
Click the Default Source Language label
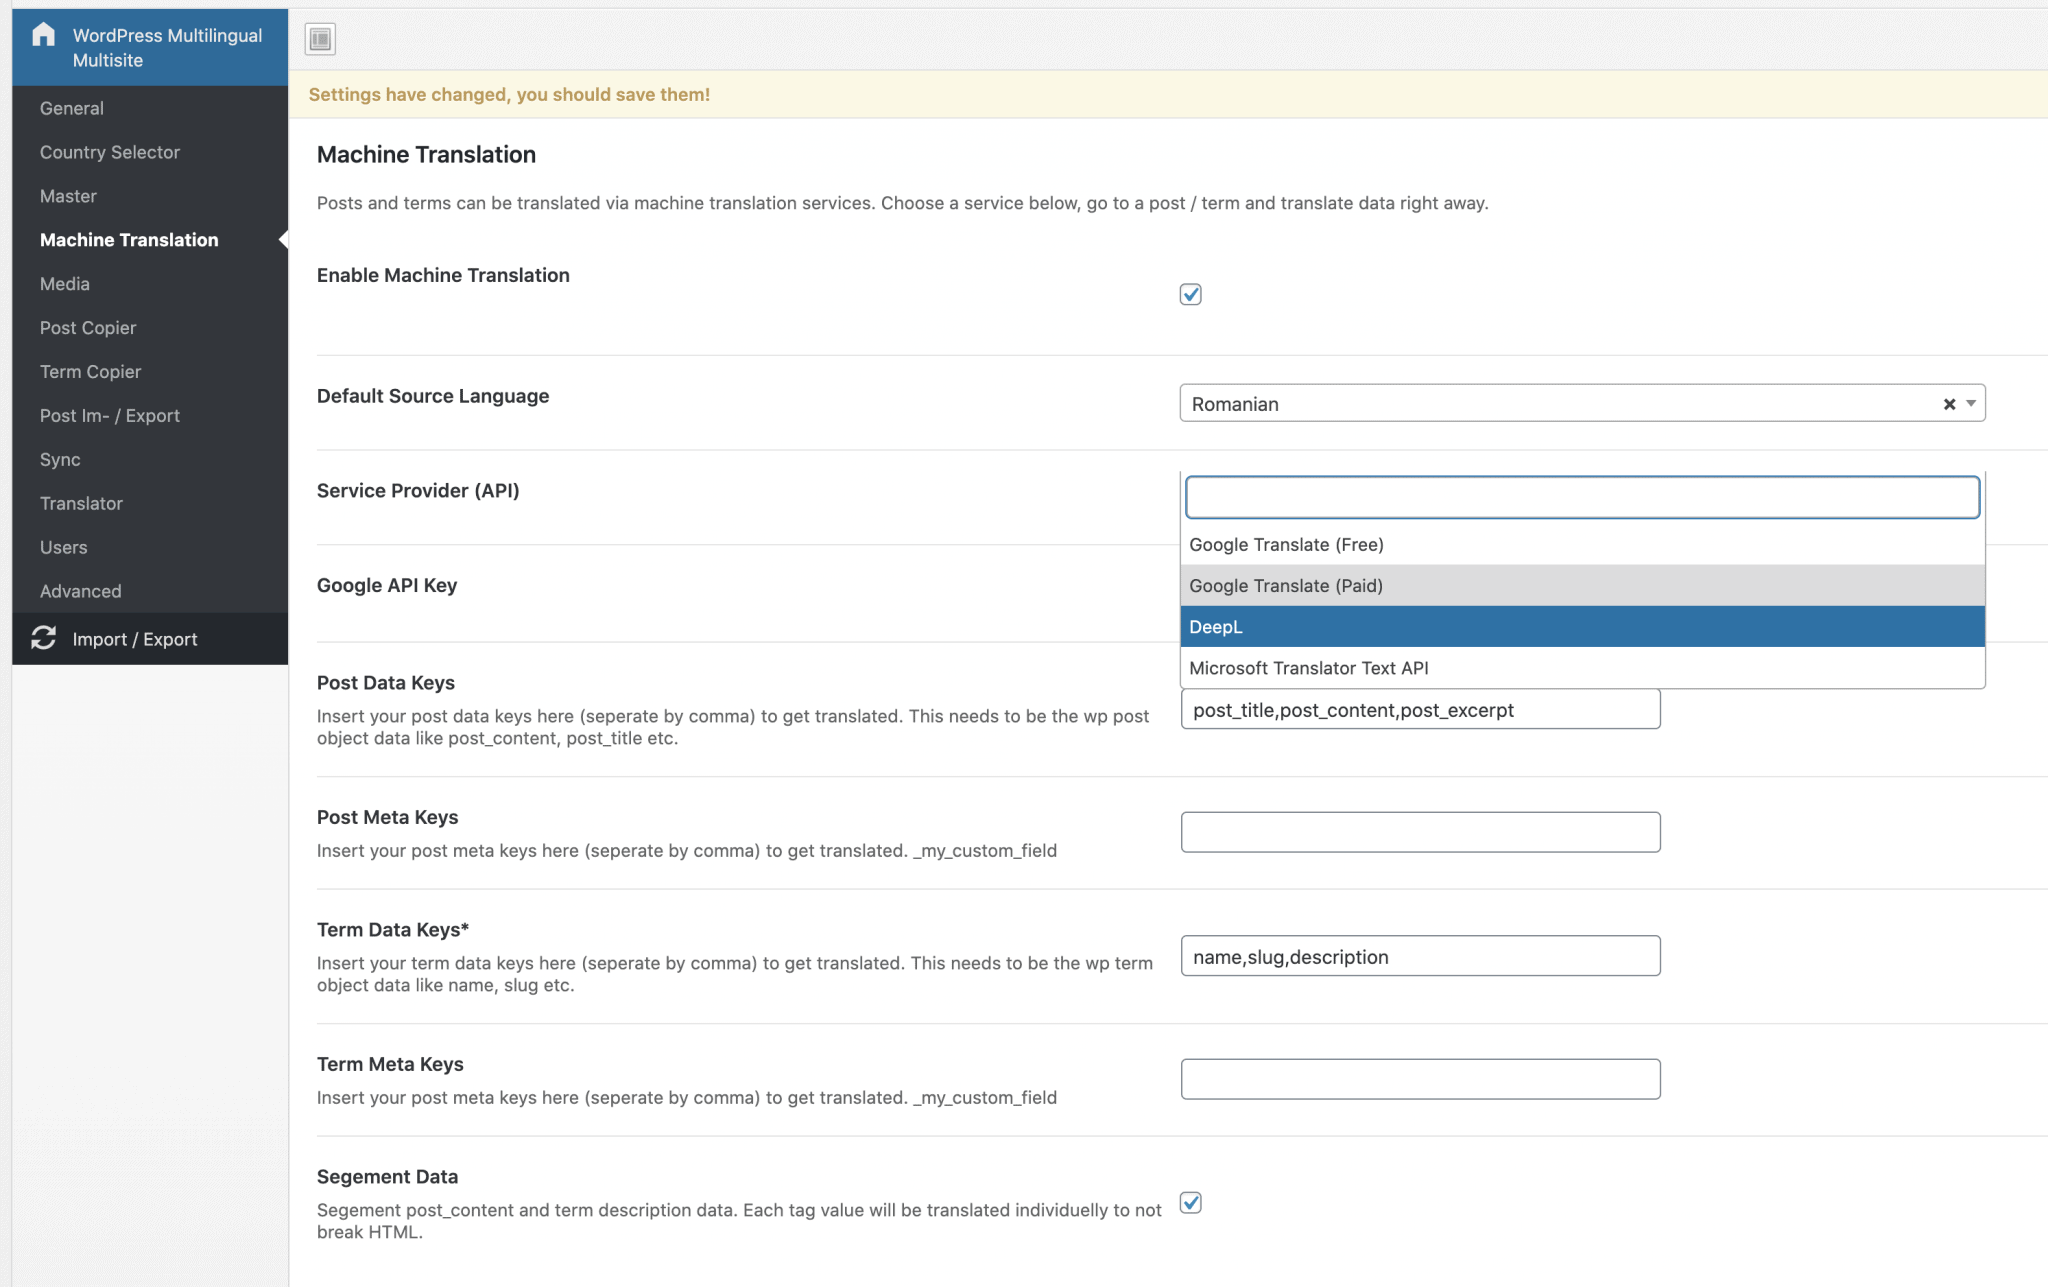(x=433, y=396)
